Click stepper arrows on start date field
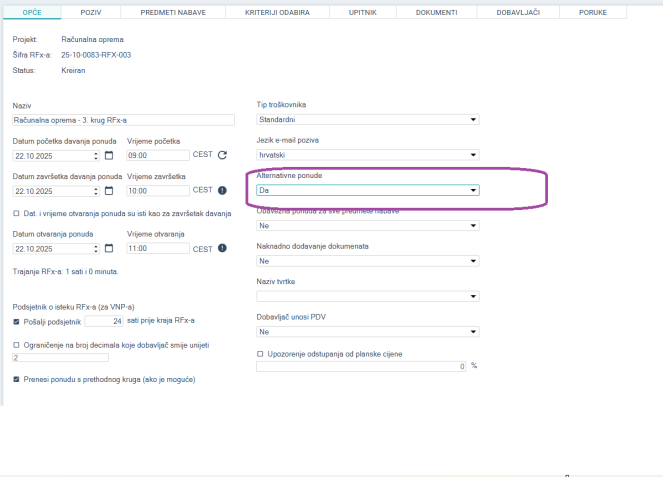The image size is (663, 477). click(x=96, y=155)
